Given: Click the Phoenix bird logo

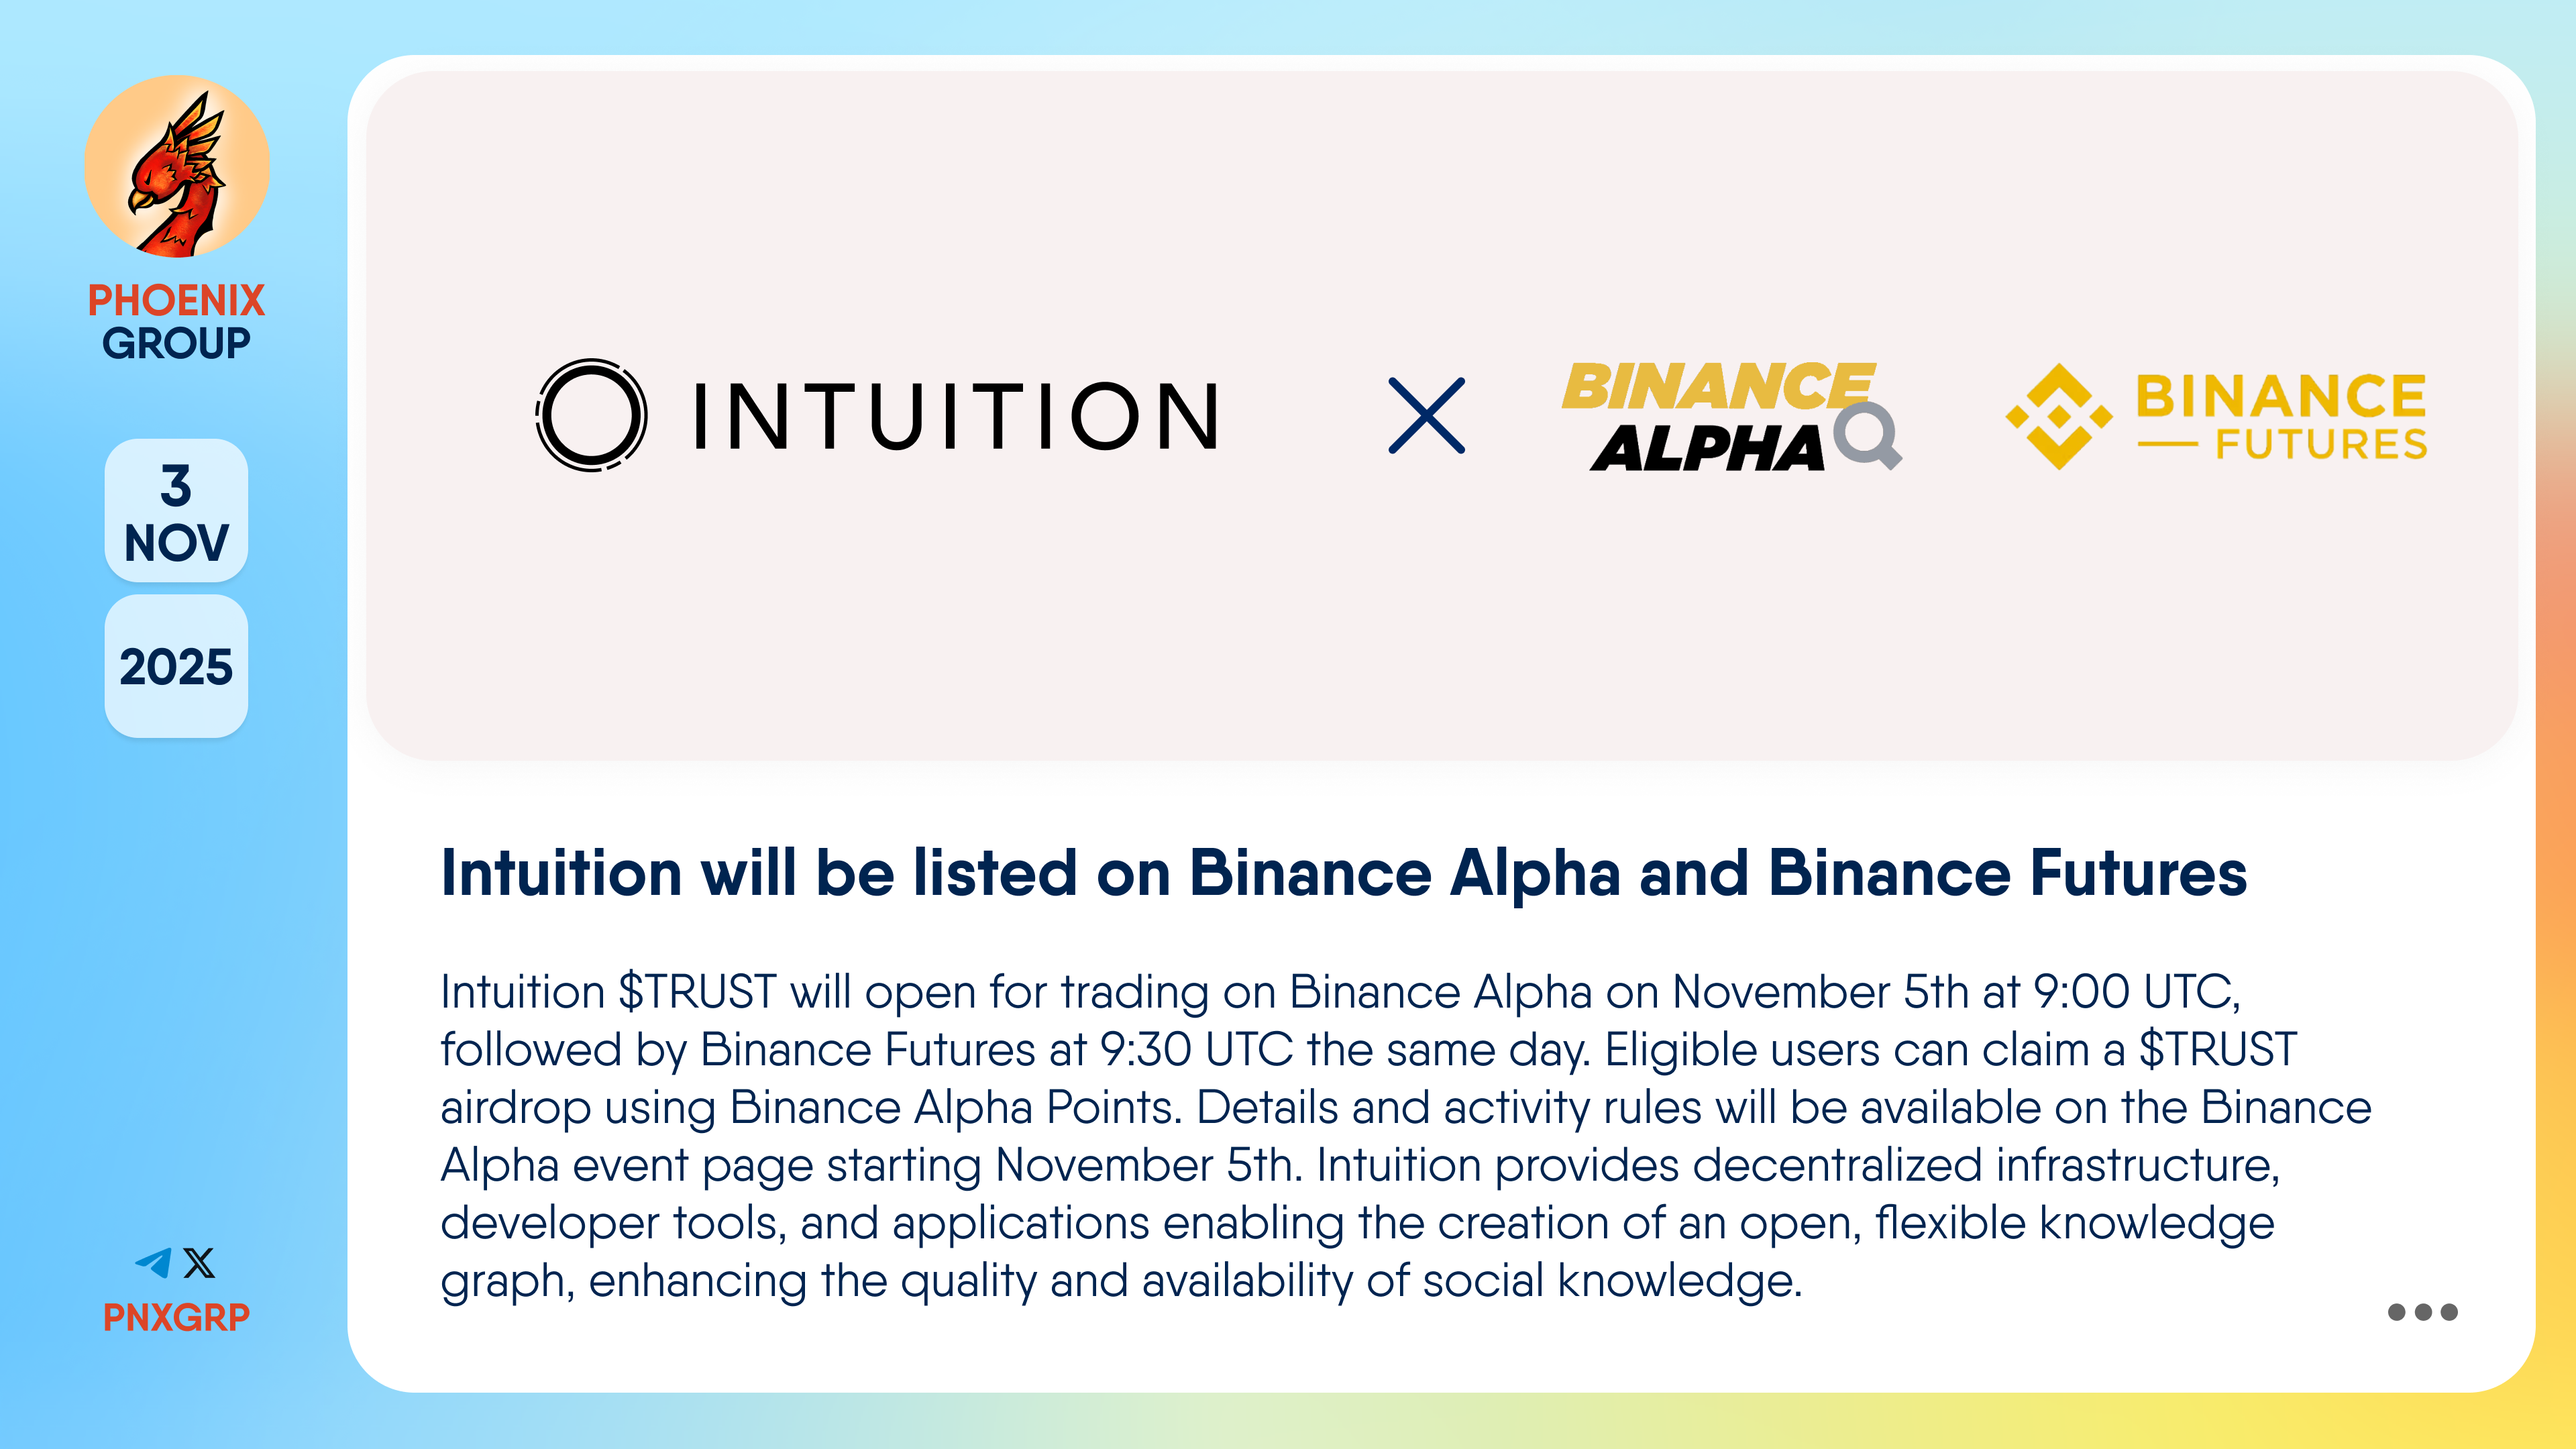Looking at the screenshot, I should 177,167.
